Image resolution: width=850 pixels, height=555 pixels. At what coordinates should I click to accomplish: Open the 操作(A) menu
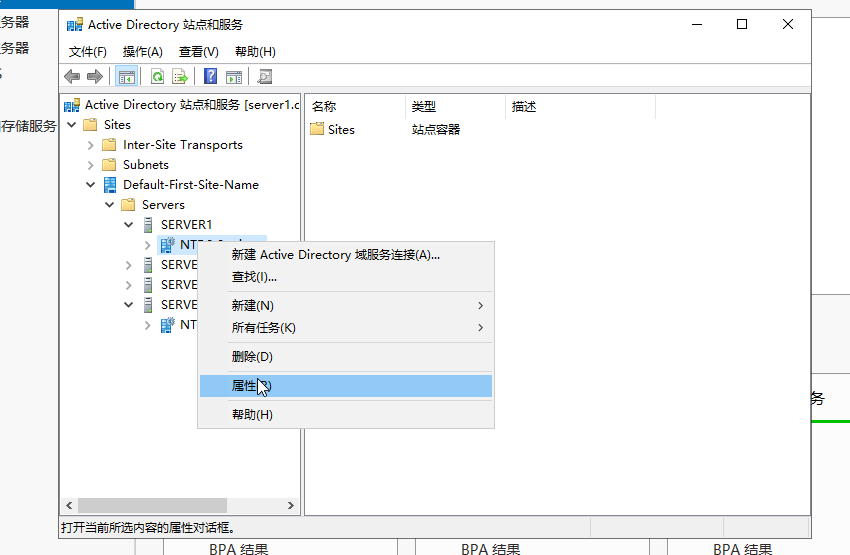(x=143, y=52)
